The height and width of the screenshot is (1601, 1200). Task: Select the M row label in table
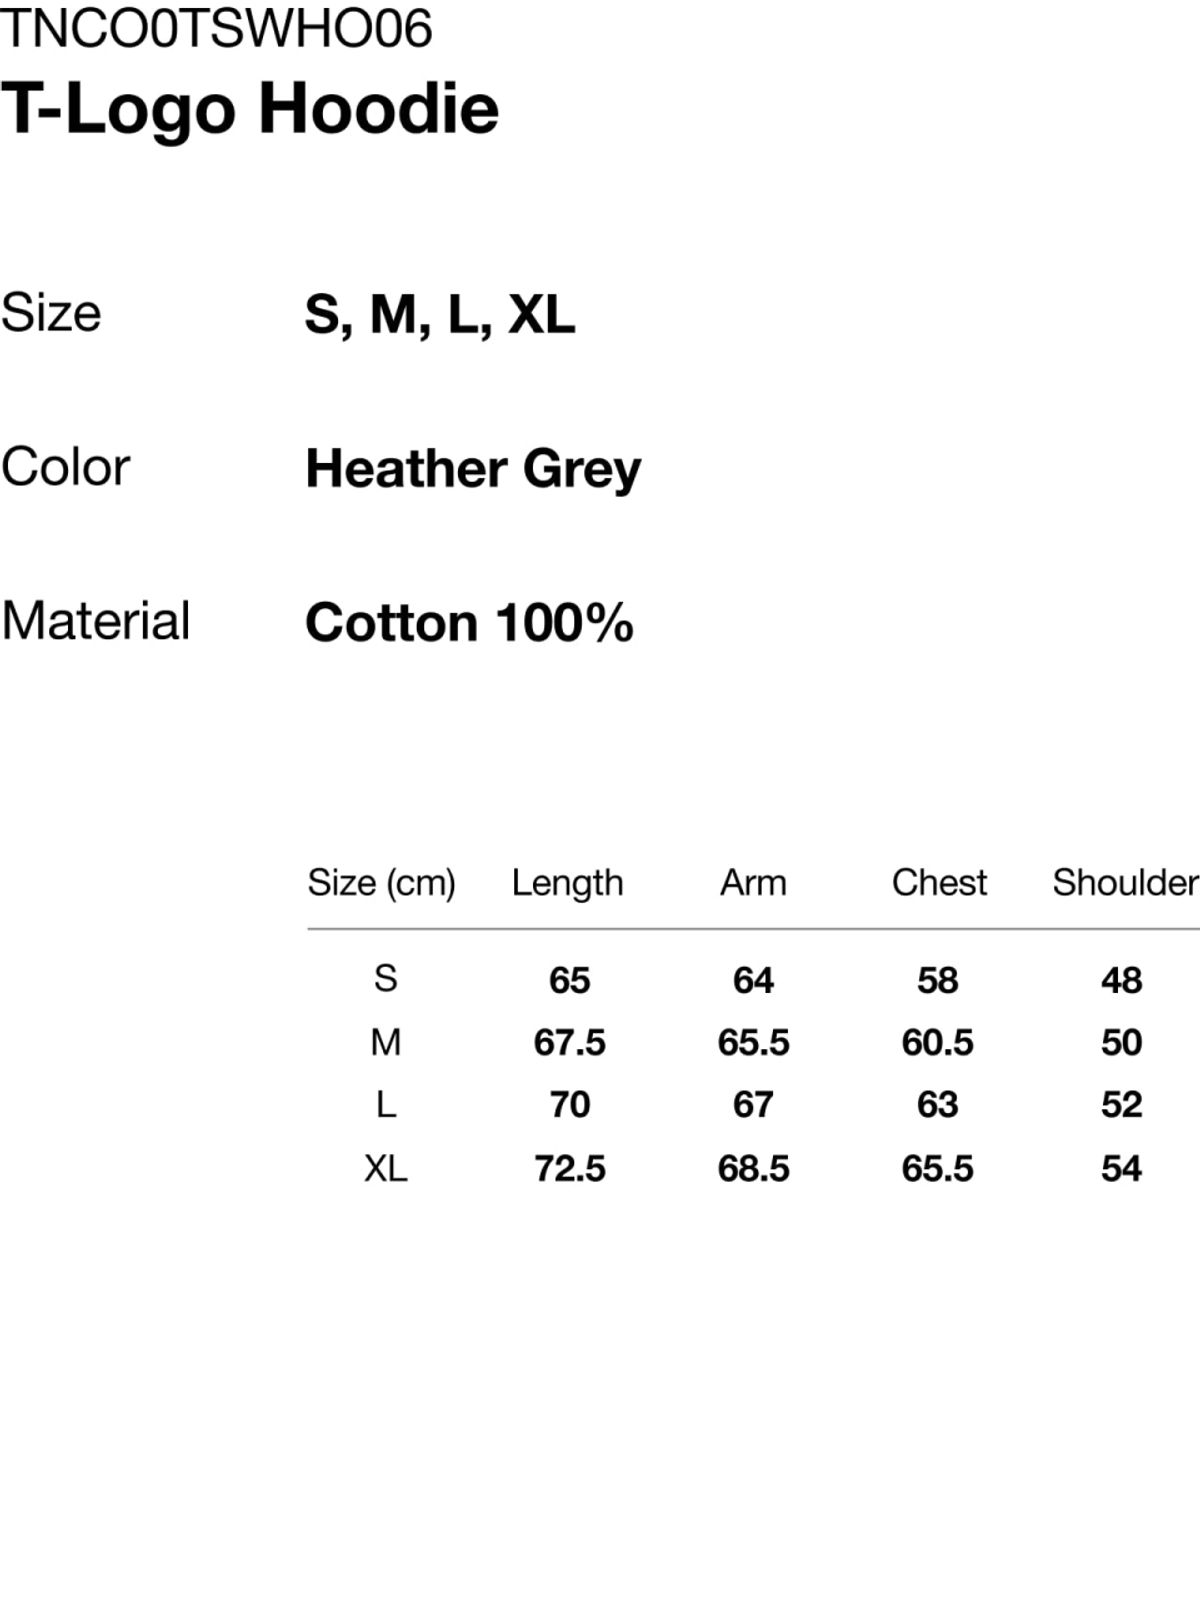(x=385, y=1043)
